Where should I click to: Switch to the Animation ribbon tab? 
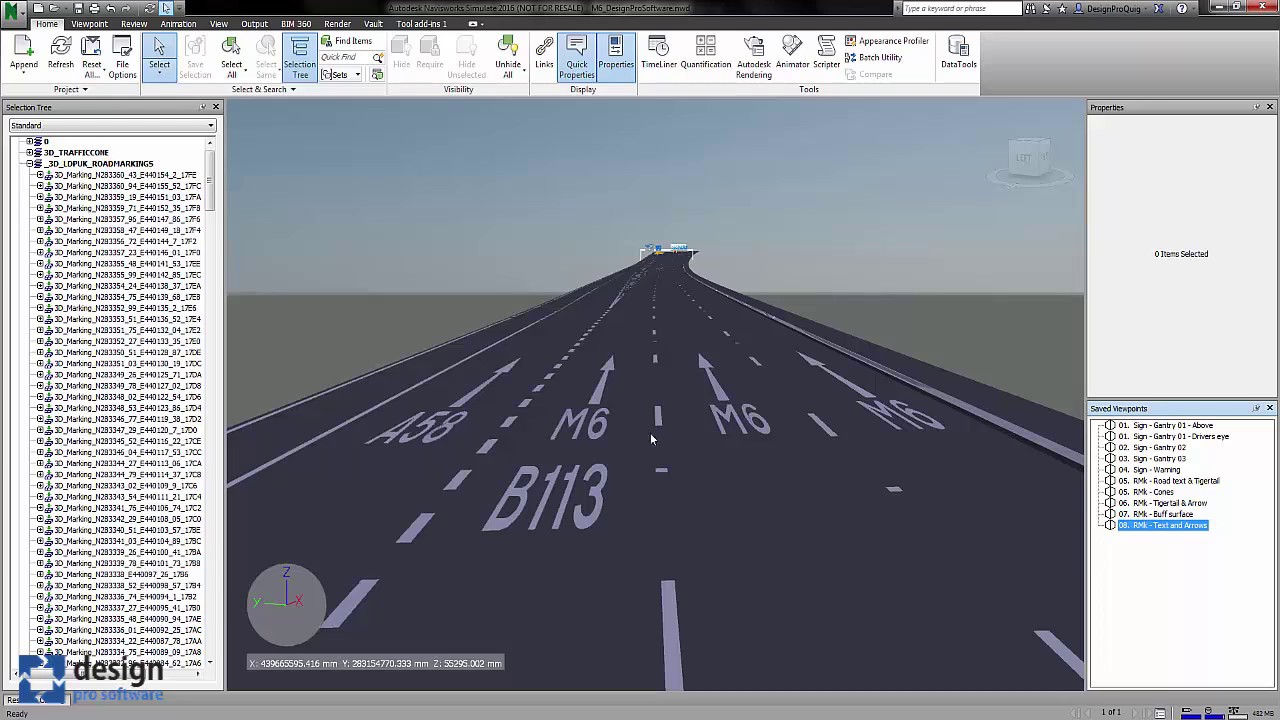point(178,24)
